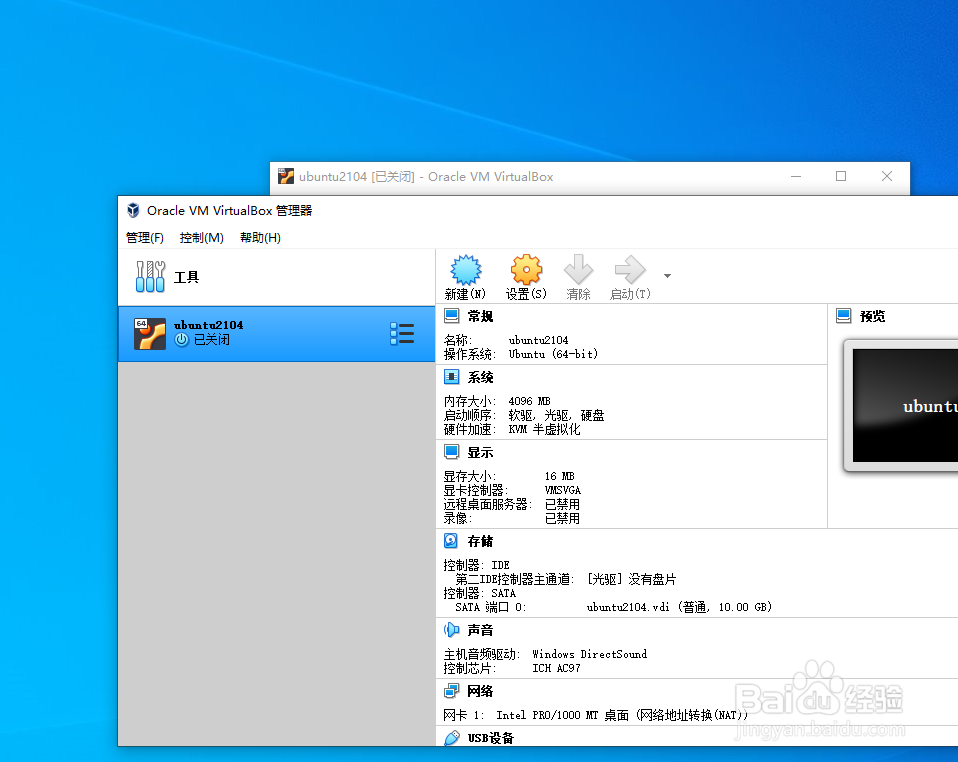This screenshot has height=762, width=958.
Task: Select the 工具 label in sidebar
Action: point(186,277)
